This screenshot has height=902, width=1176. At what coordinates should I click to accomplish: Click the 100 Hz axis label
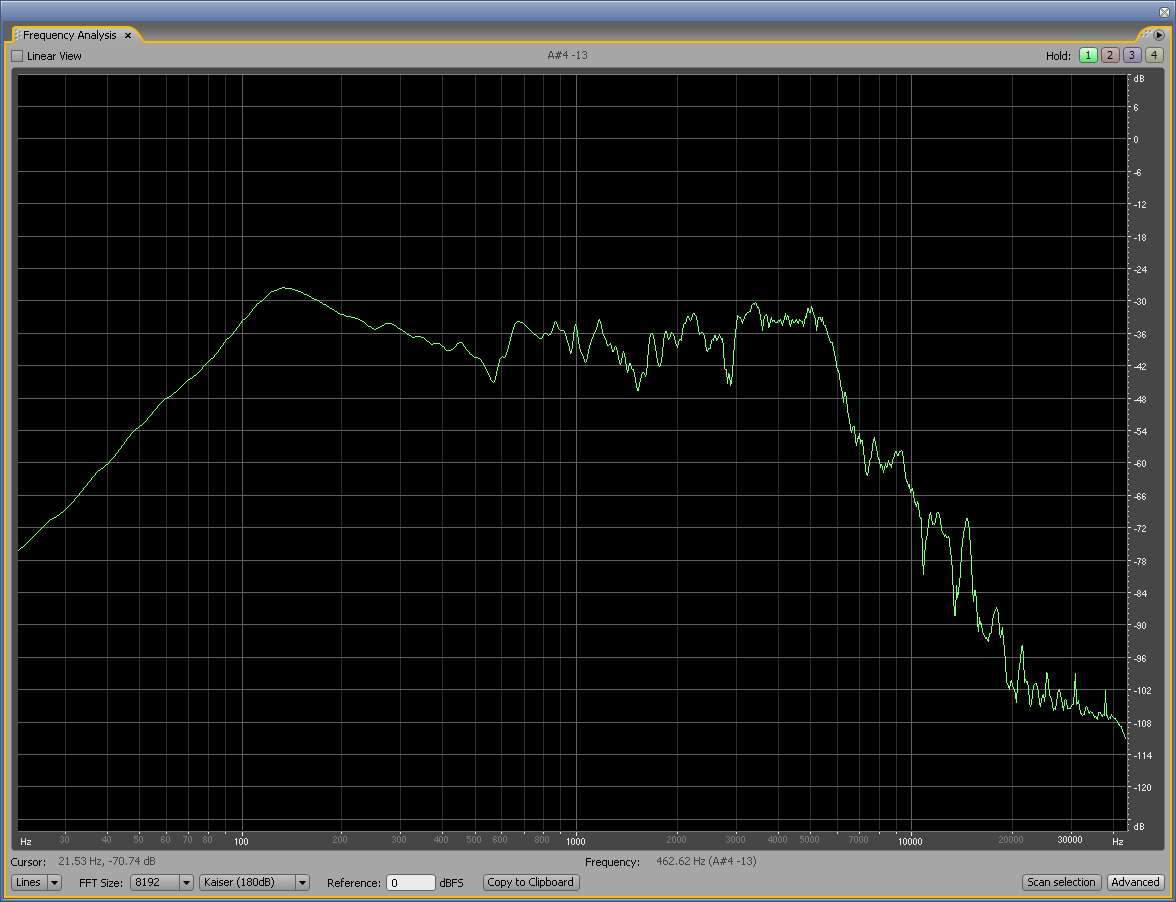[242, 842]
